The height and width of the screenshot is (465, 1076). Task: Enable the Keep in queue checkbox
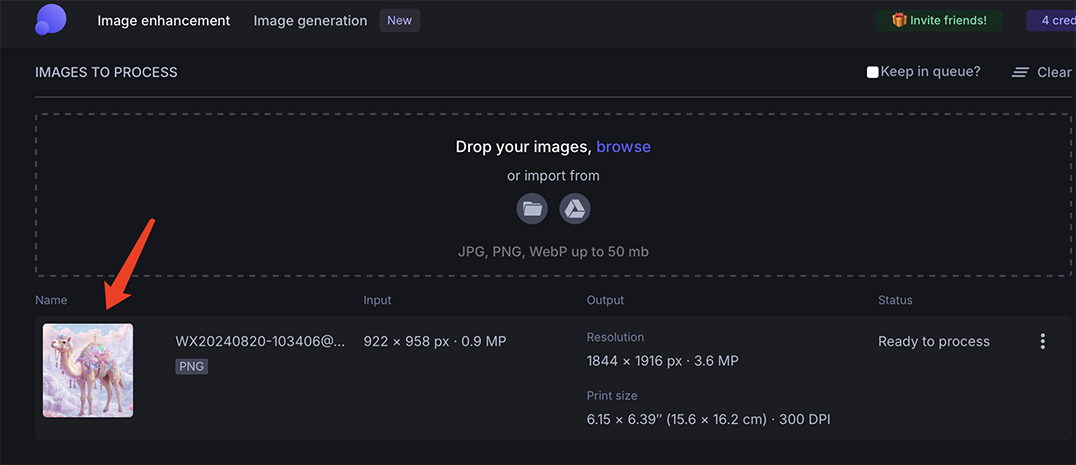873,72
